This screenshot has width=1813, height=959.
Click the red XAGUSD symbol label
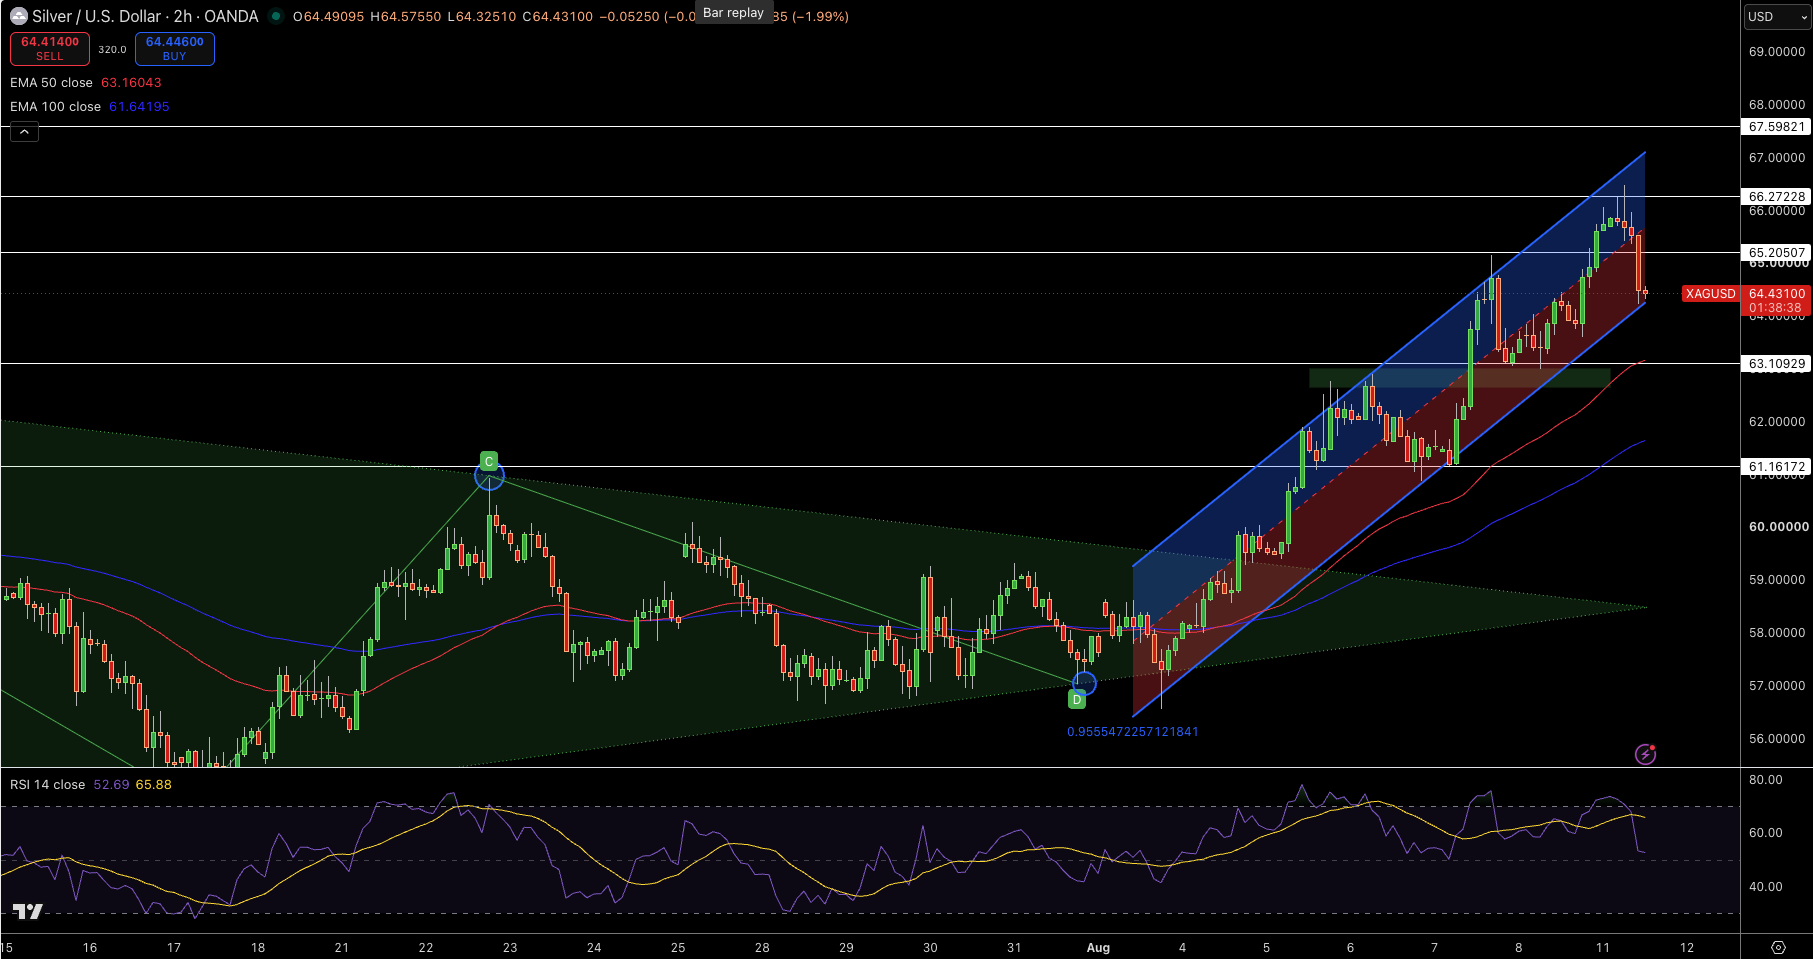click(1710, 294)
